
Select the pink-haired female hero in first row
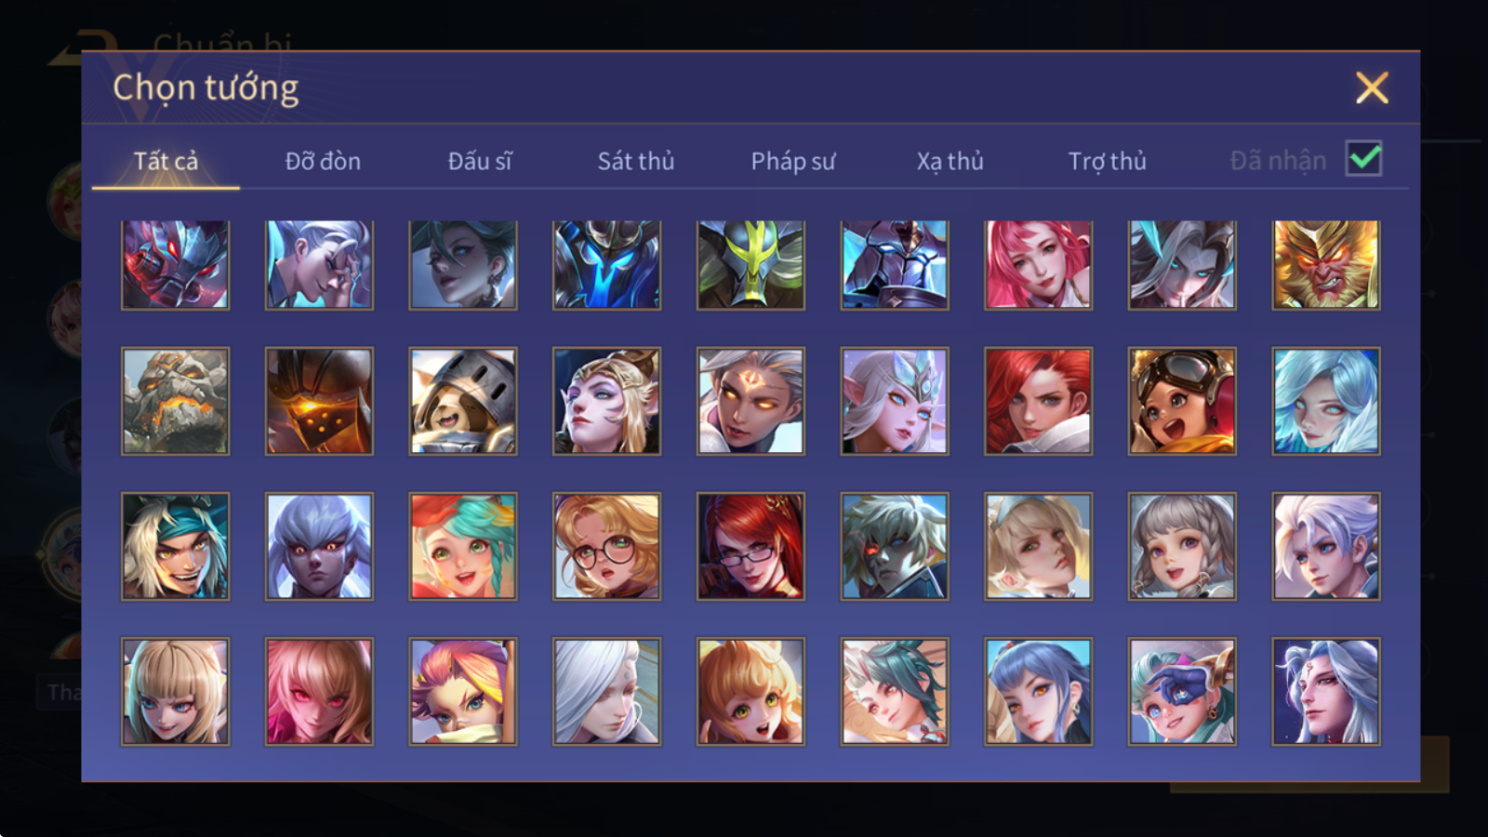coord(1038,265)
